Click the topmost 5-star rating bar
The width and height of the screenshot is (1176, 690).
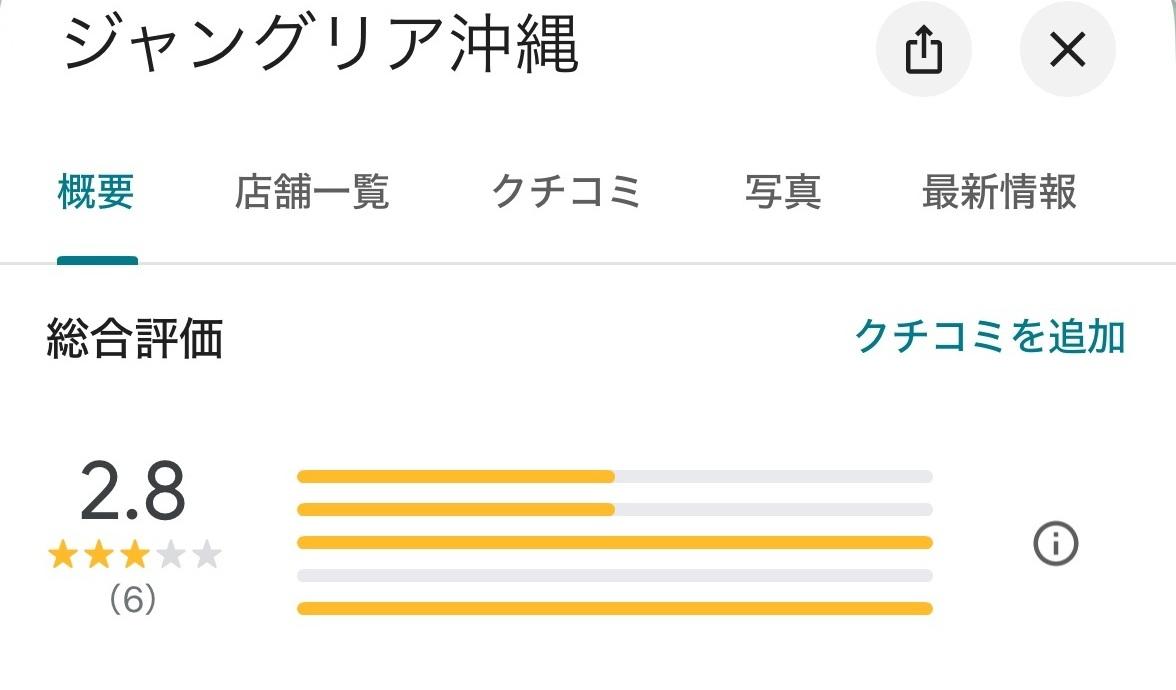[614, 476]
